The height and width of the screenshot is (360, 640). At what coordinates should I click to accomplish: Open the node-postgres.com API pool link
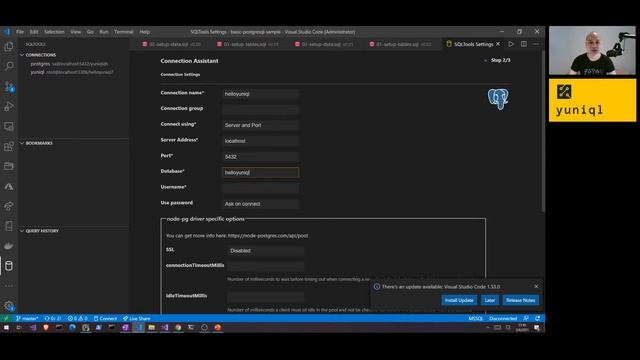click(268, 236)
